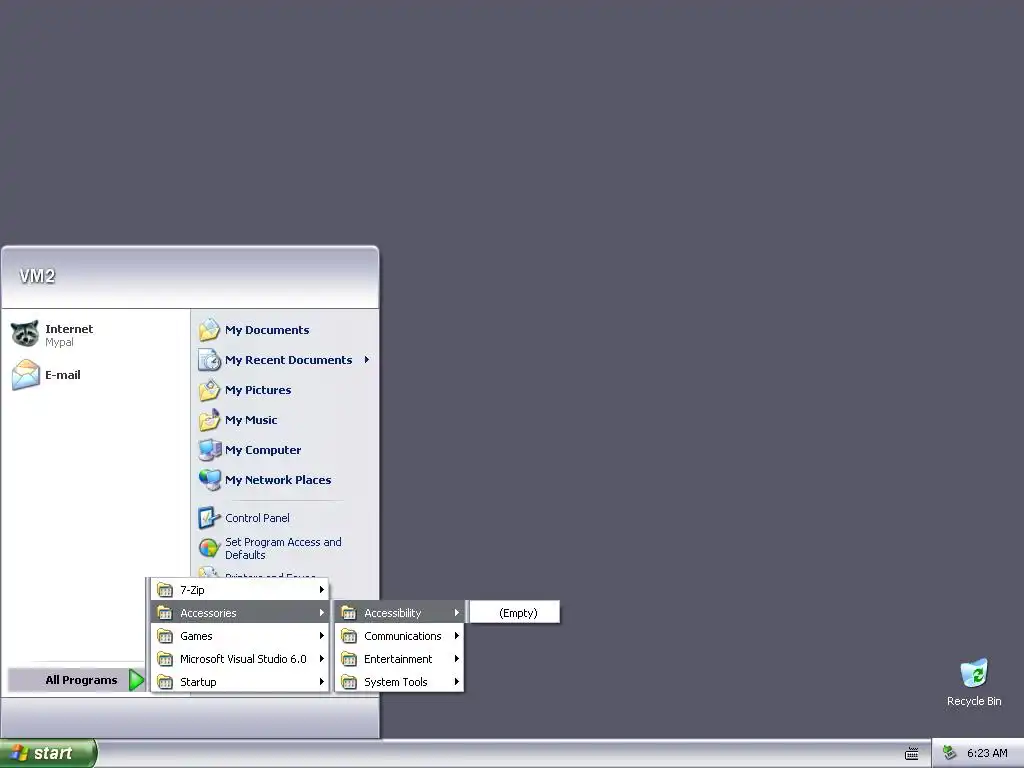Open the My Computer link
This screenshot has width=1024, height=768.
pos(263,450)
